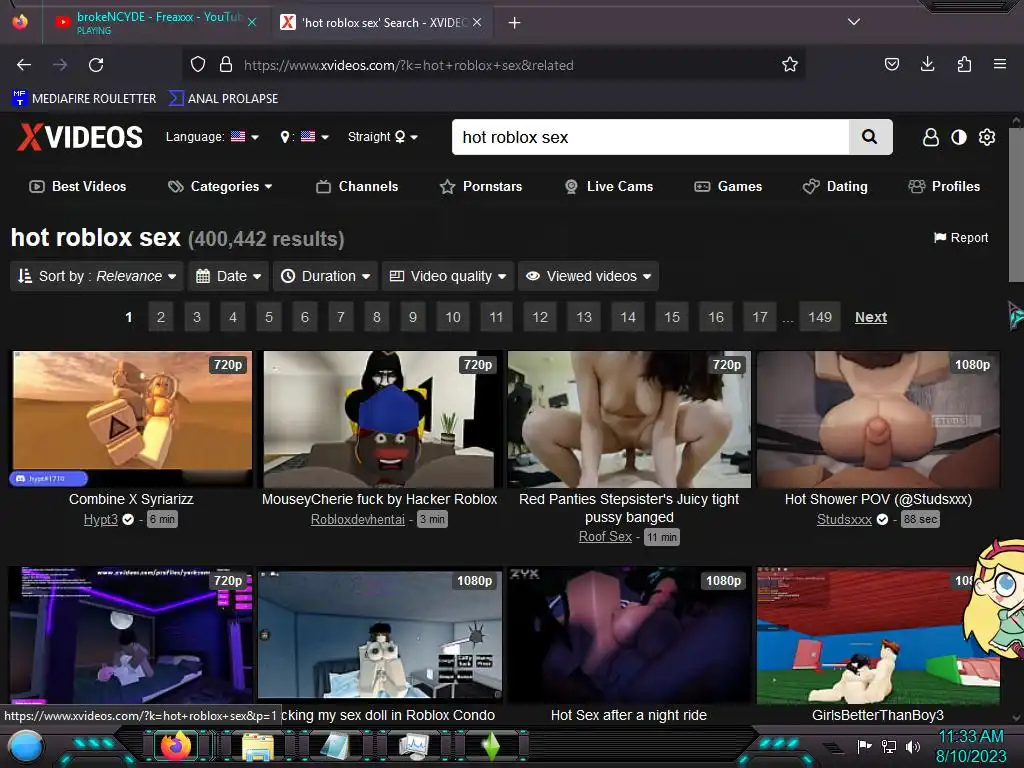Select the XVIDEOS search results tab

click(x=381, y=22)
